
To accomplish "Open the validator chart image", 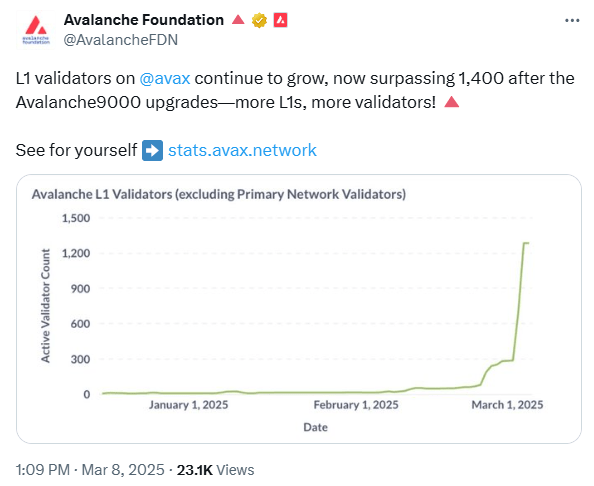I will [299, 309].
